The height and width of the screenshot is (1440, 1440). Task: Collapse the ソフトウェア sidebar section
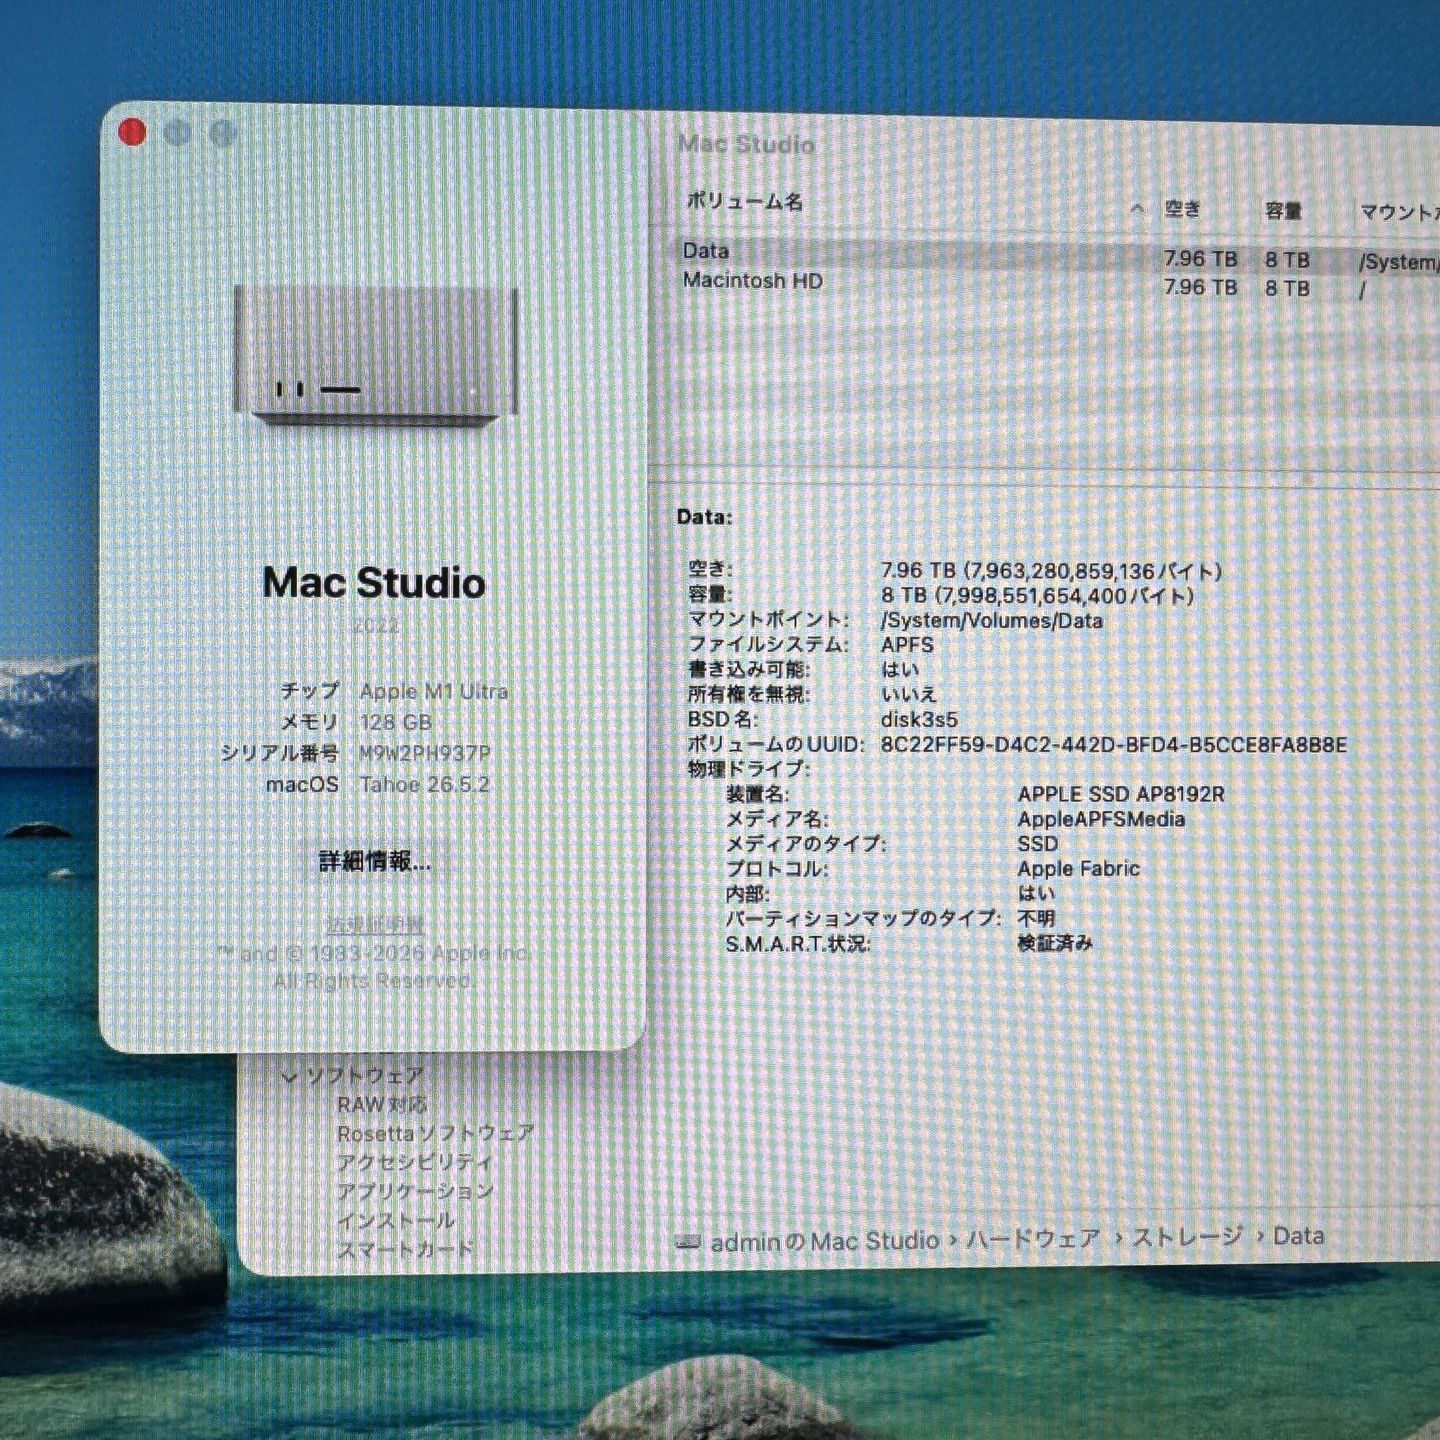[x=290, y=1077]
